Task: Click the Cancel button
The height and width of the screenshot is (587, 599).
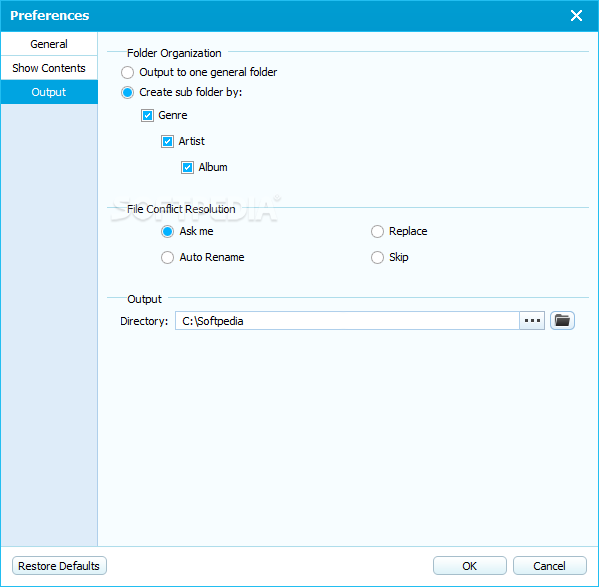Action: pyautogui.click(x=549, y=566)
